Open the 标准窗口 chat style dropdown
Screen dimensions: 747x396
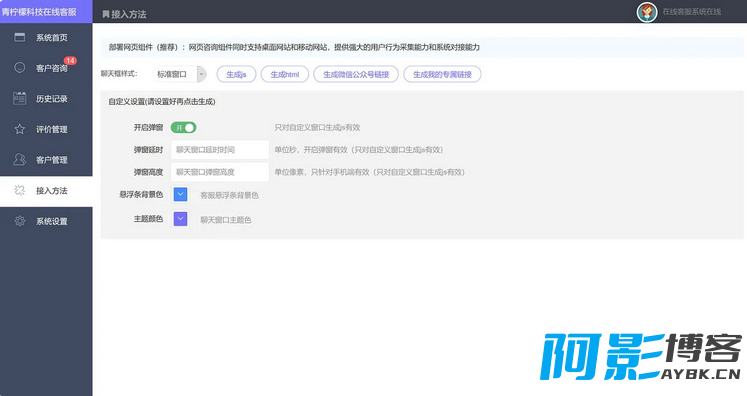180,74
